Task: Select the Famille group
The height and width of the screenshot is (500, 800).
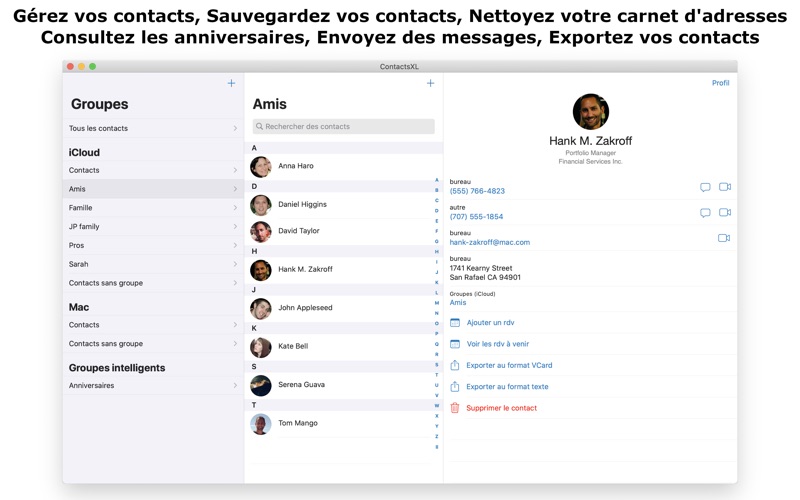Action: click(153, 208)
